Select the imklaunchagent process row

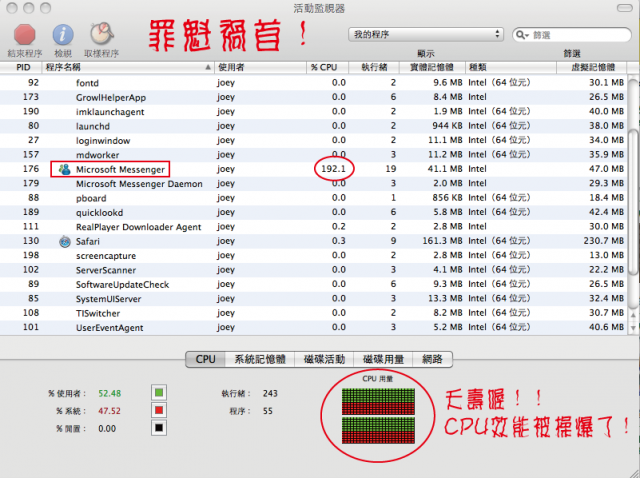pyautogui.click(x=313, y=111)
